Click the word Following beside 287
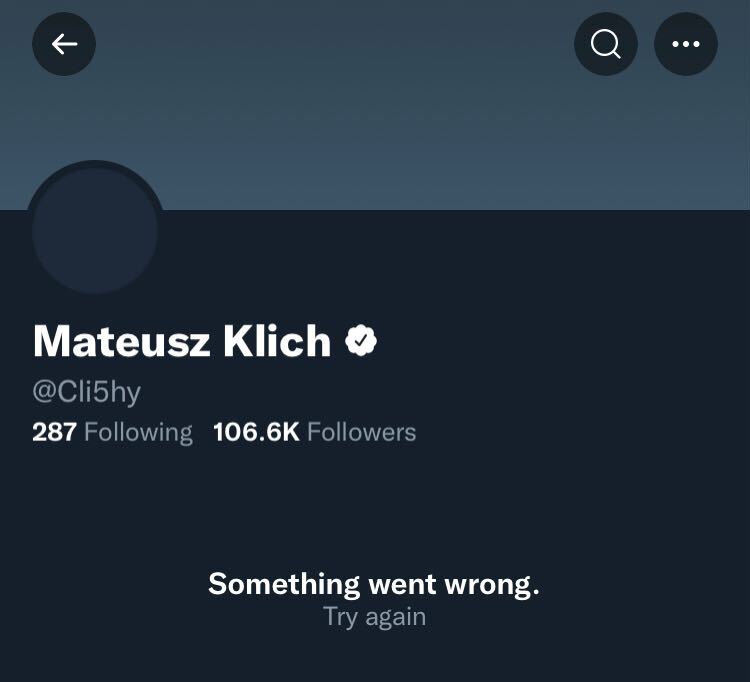This screenshot has height=682, width=750. (139, 433)
